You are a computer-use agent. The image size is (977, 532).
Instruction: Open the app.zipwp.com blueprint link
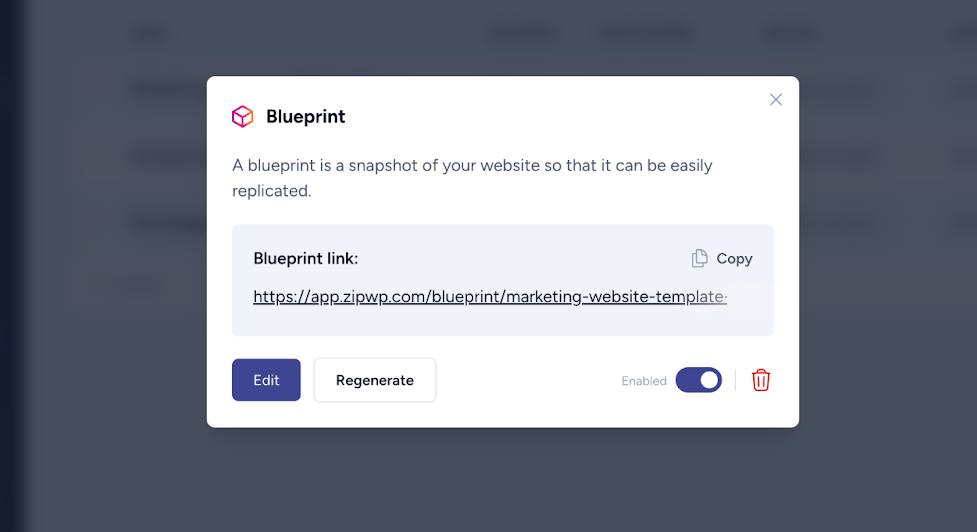[490, 297]
